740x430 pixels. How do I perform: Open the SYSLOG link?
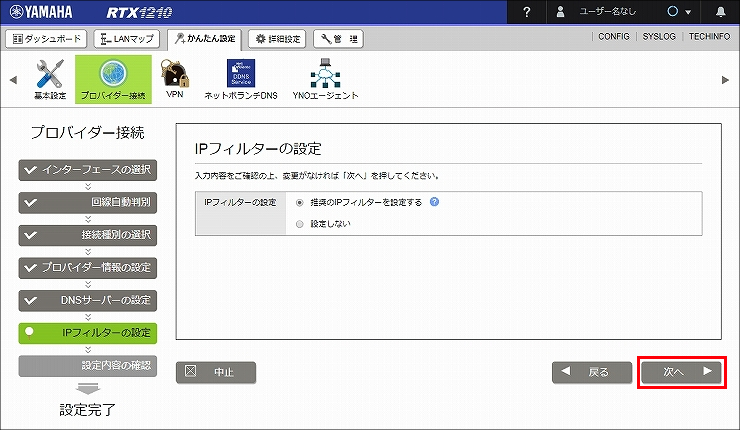pyautogui.click(x=659, y=36)
